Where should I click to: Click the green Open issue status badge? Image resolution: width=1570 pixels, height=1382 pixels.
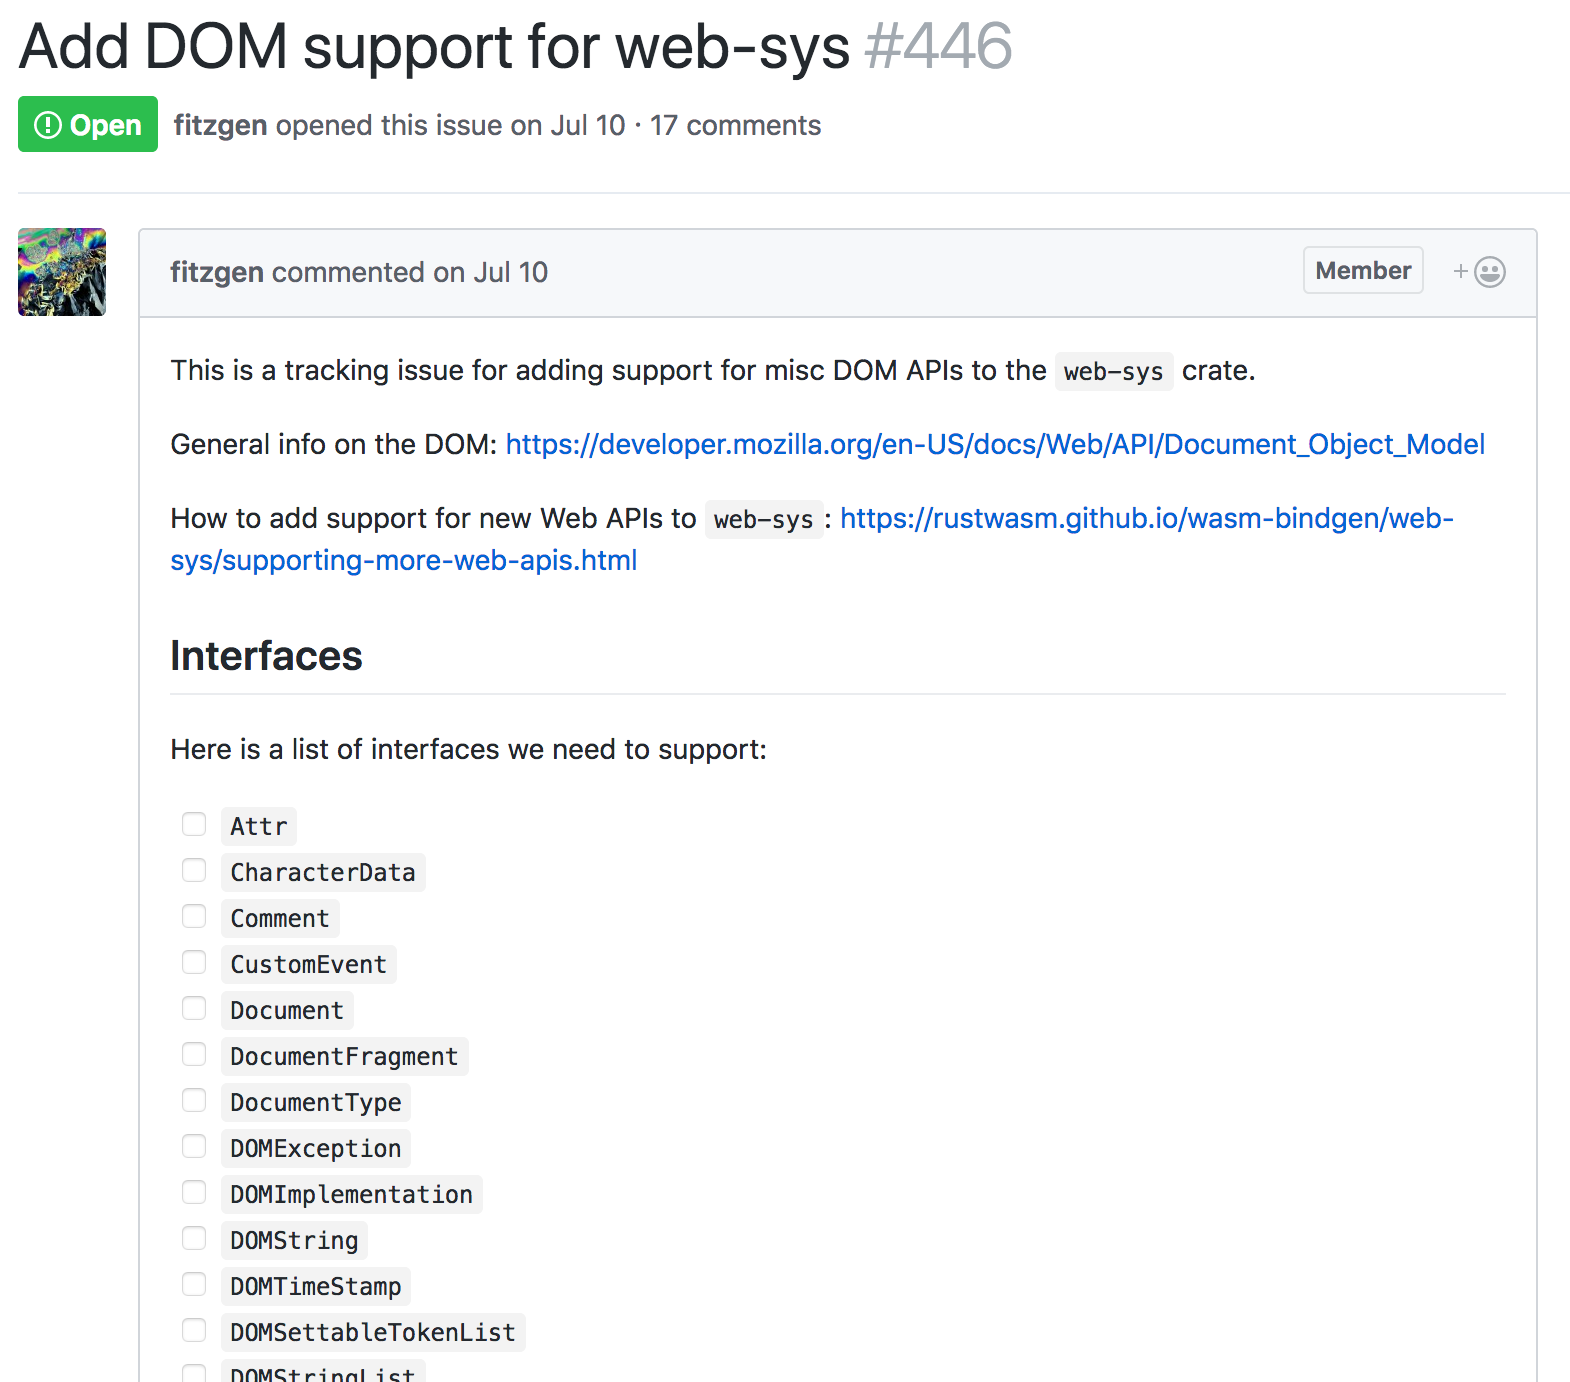click(88, 125)
